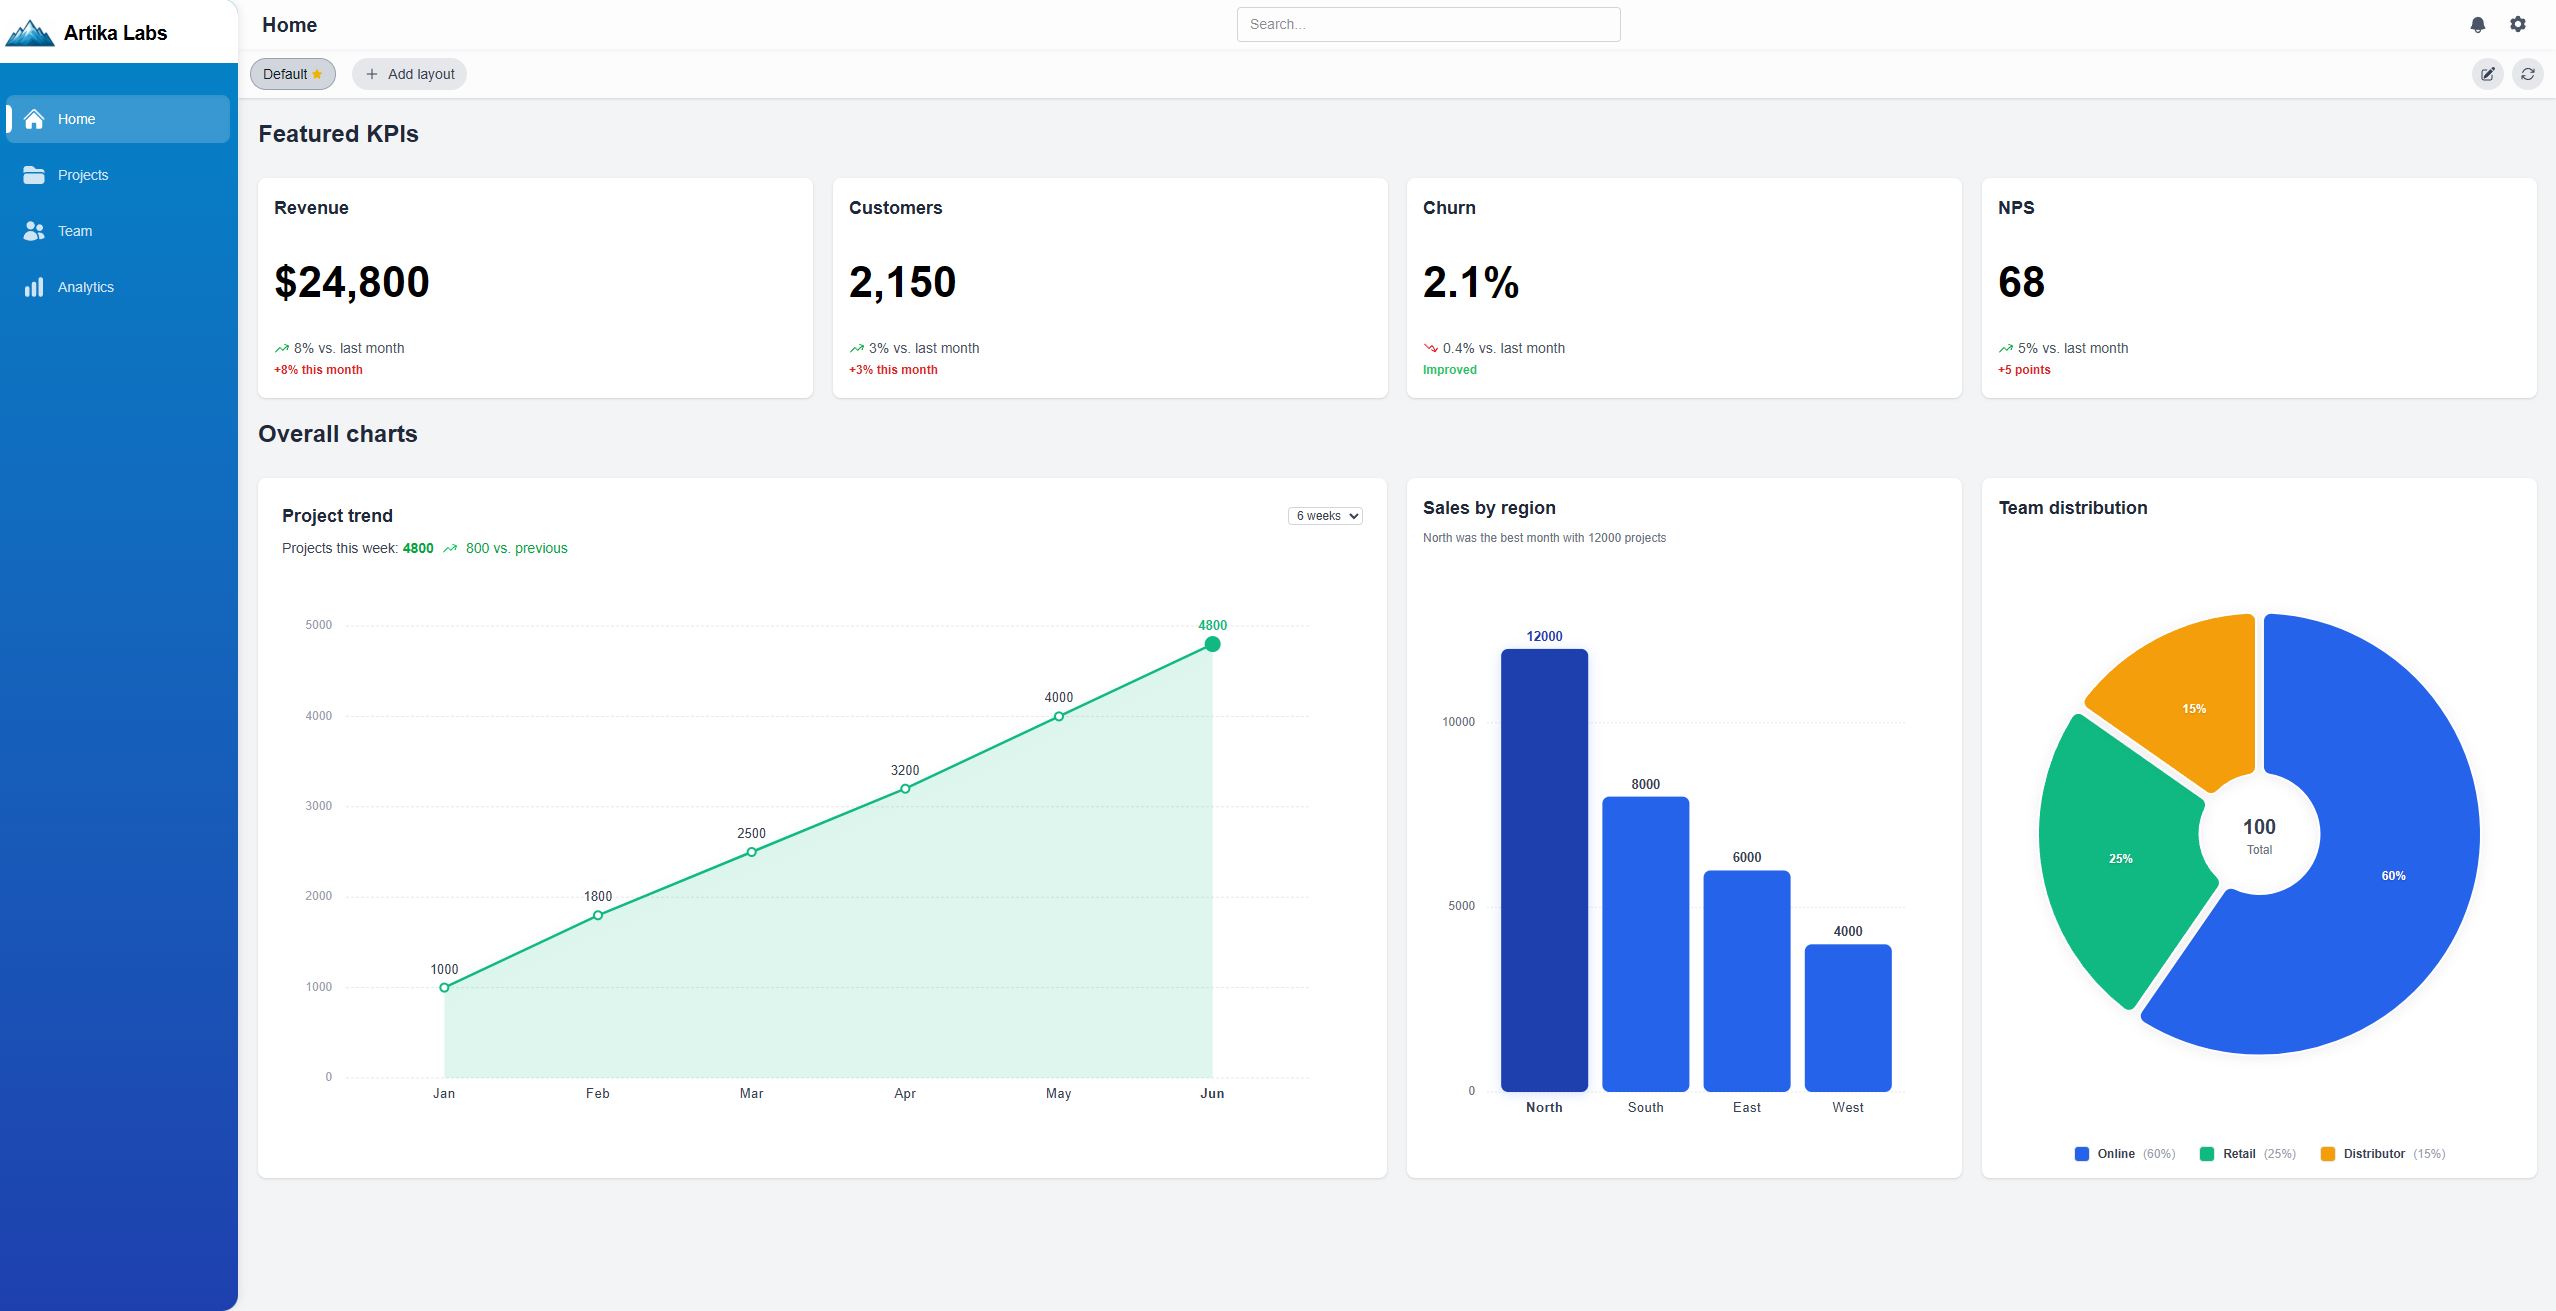This screenshot has width=2556, height=1311.
Task: Refresh the dashboard with the reload icon
Action: pyautogui.click(x=2527, y=74)
